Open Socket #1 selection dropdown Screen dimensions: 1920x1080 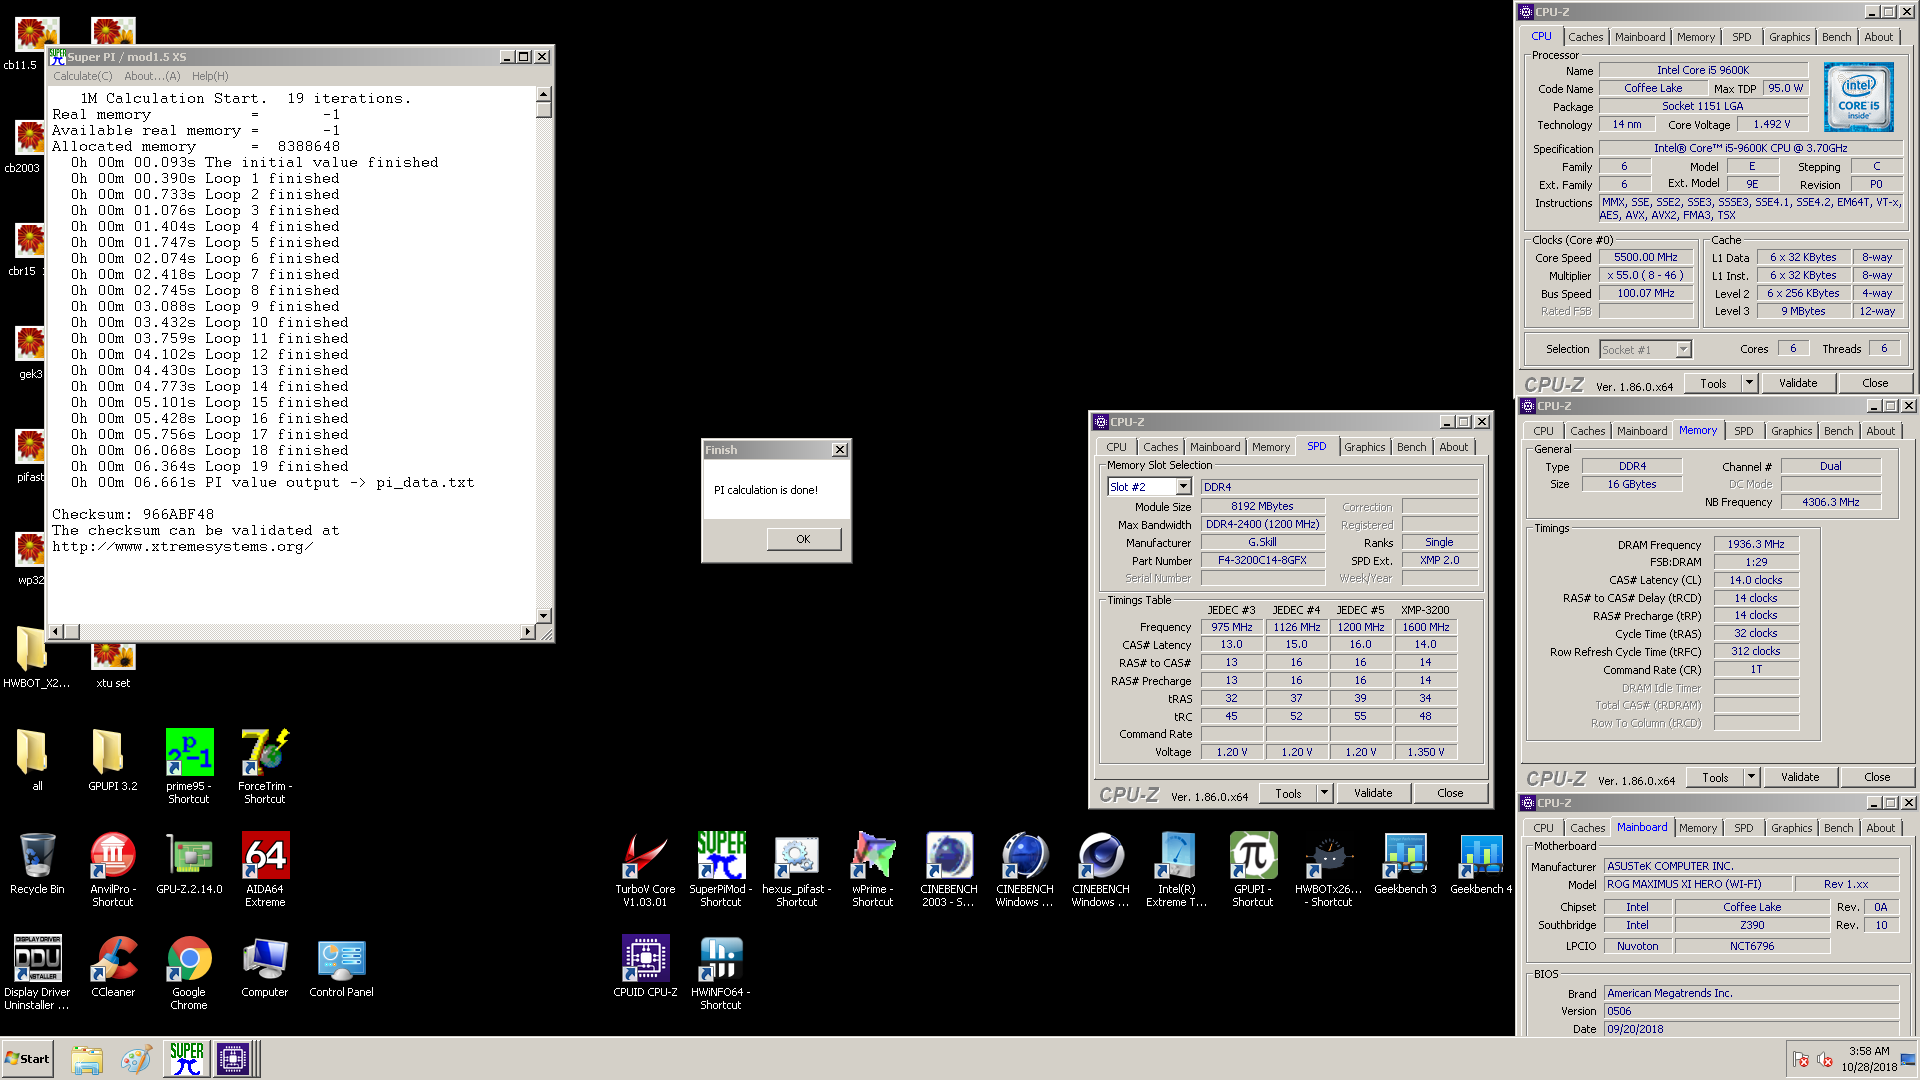[1683, 350]
